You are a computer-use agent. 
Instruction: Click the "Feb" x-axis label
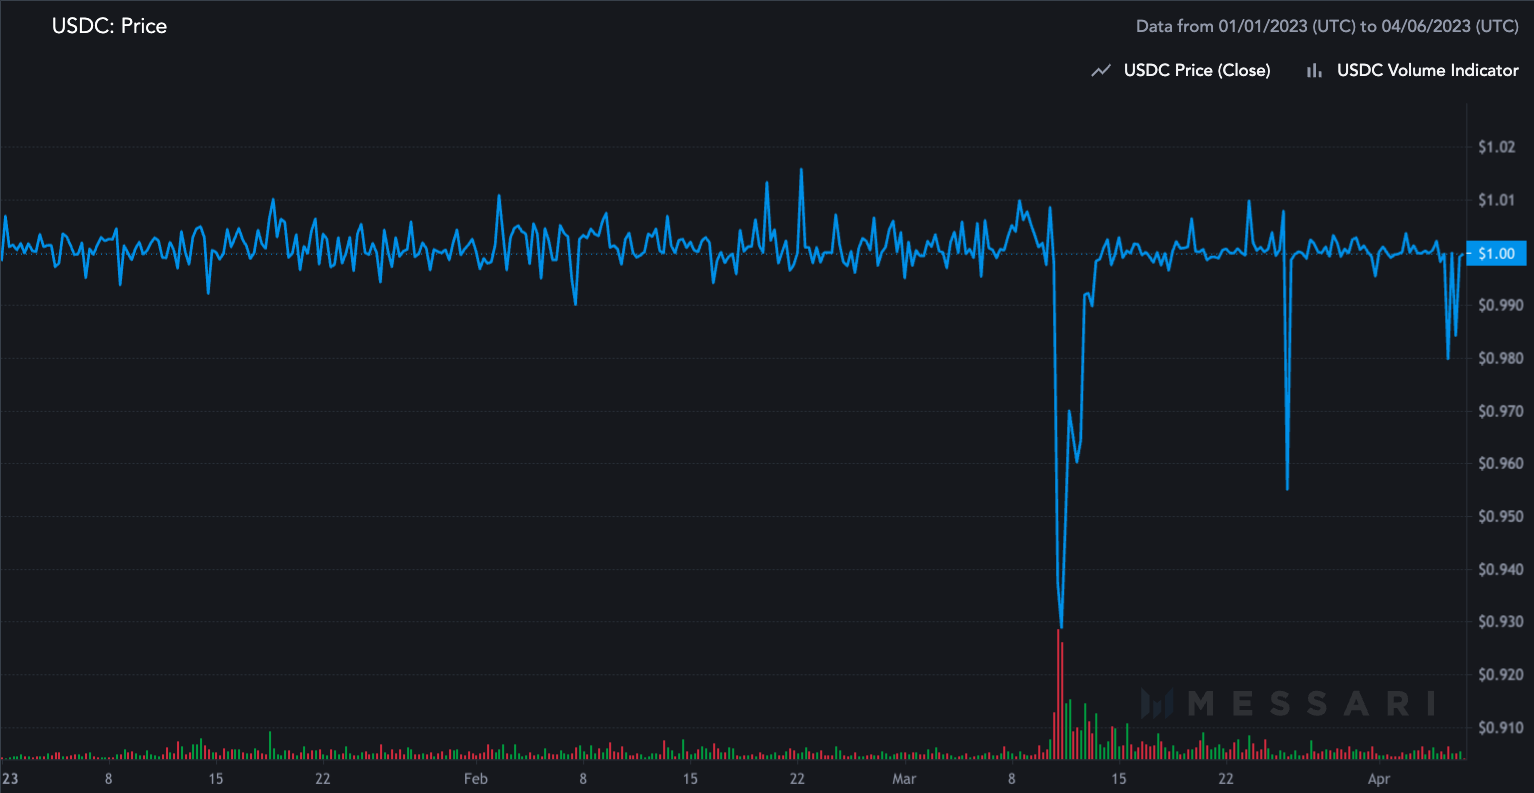(475, 778)
